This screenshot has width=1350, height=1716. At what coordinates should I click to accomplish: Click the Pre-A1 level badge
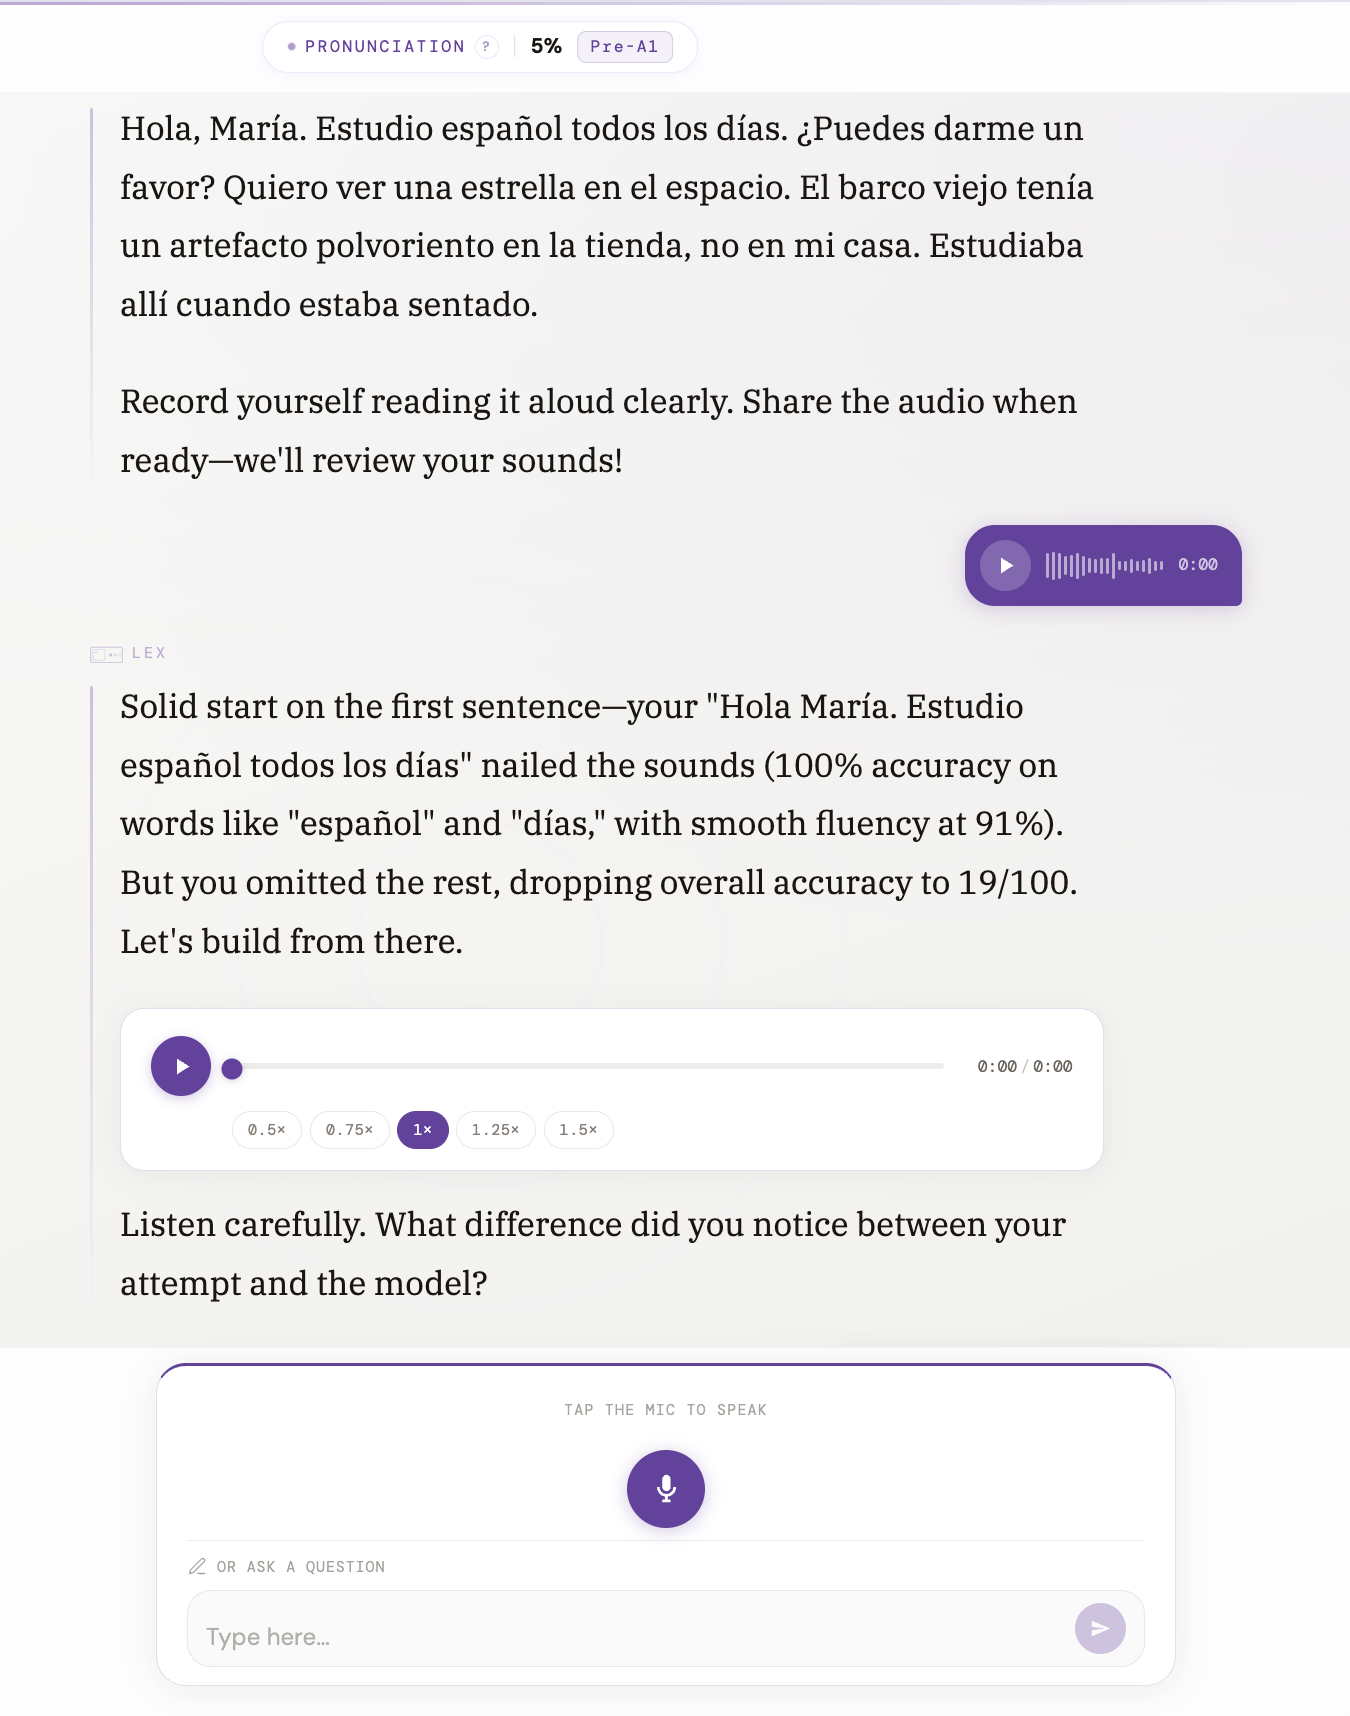(x=623, y=47)
